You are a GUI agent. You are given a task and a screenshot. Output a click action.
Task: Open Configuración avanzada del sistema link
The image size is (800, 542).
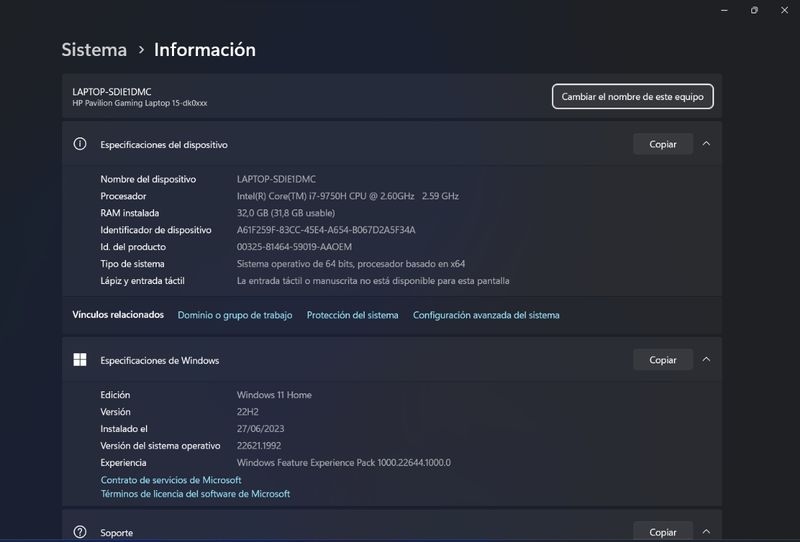pyautogui.click(x=486, y=315)
